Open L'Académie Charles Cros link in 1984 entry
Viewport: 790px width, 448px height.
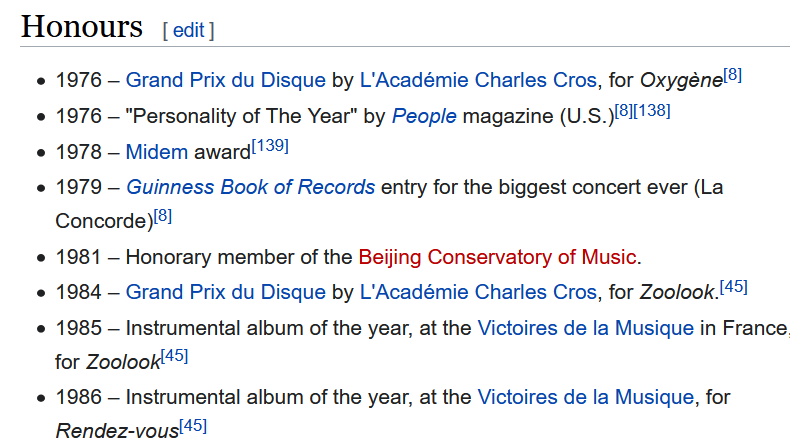click(478, 292)
